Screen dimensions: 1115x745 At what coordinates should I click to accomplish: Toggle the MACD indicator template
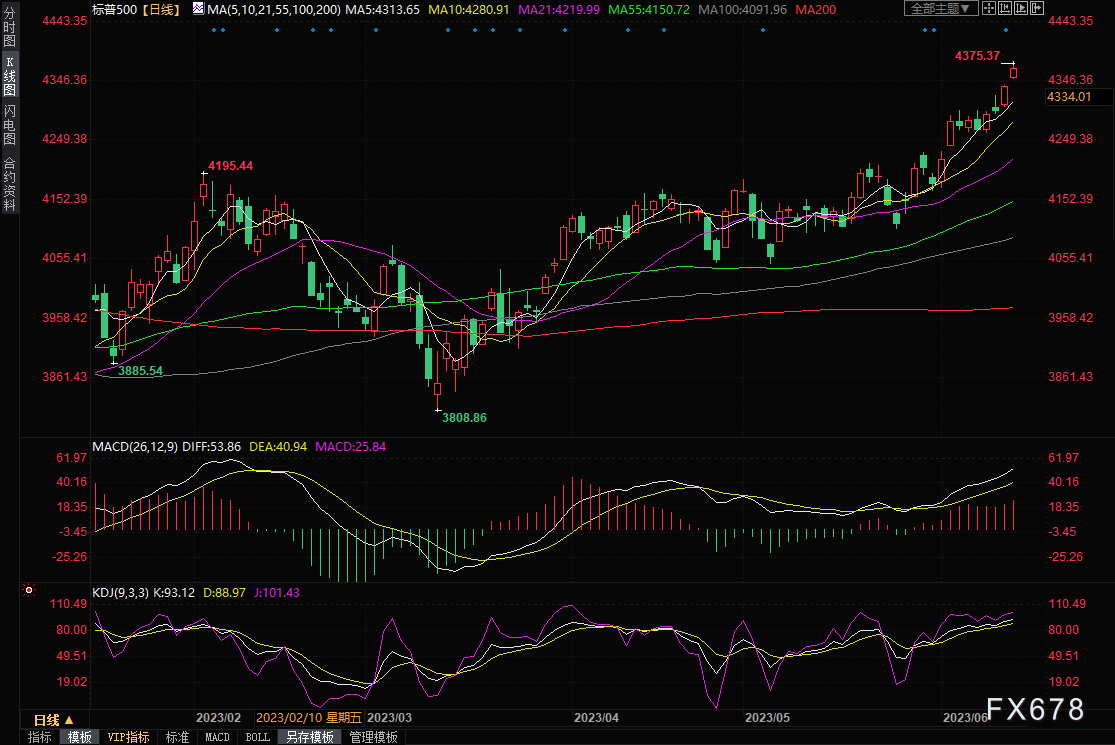217,737
